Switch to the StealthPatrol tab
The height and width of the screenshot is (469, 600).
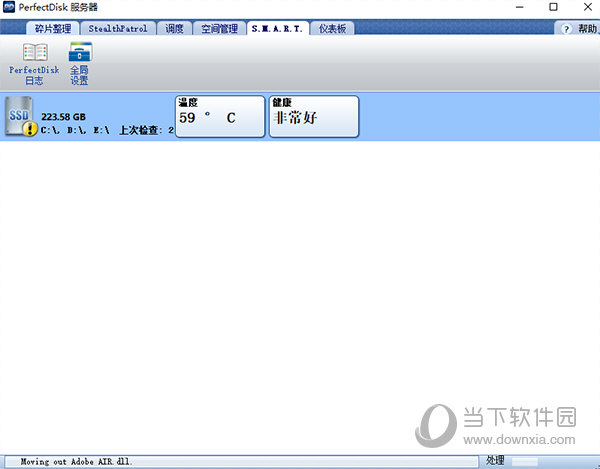pos(118,28)
